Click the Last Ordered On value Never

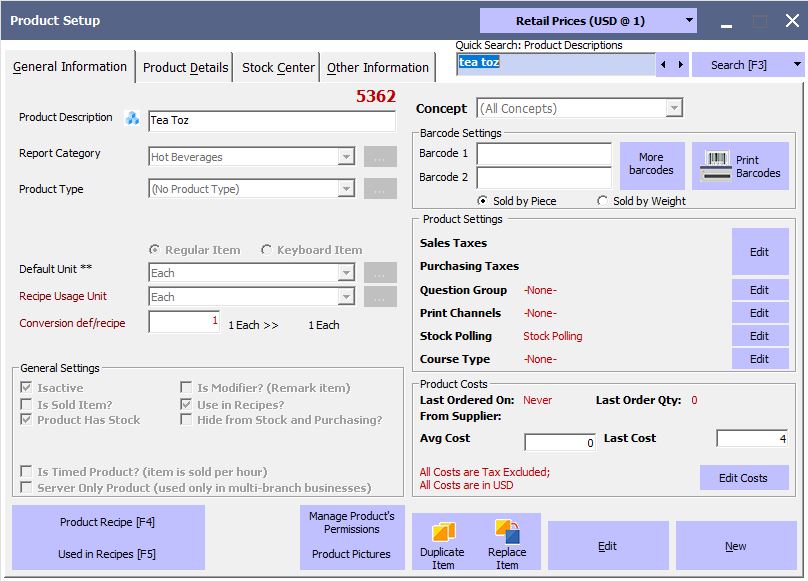tap(537, 400)
